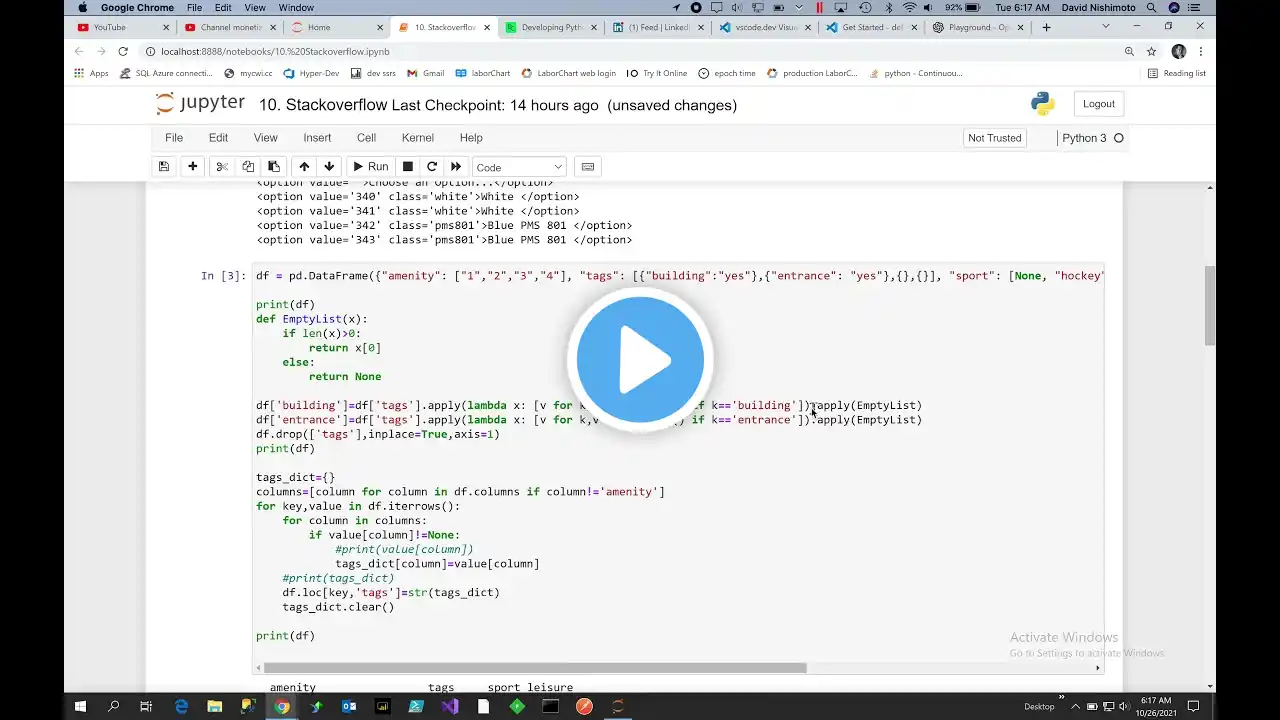Open the Cell menu
1280x720 pixels.
(x=366, y=138)
